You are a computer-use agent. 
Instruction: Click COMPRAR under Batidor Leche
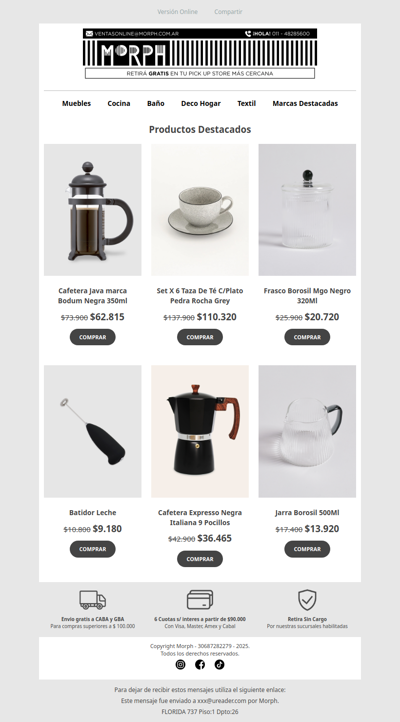coord(93,549)
